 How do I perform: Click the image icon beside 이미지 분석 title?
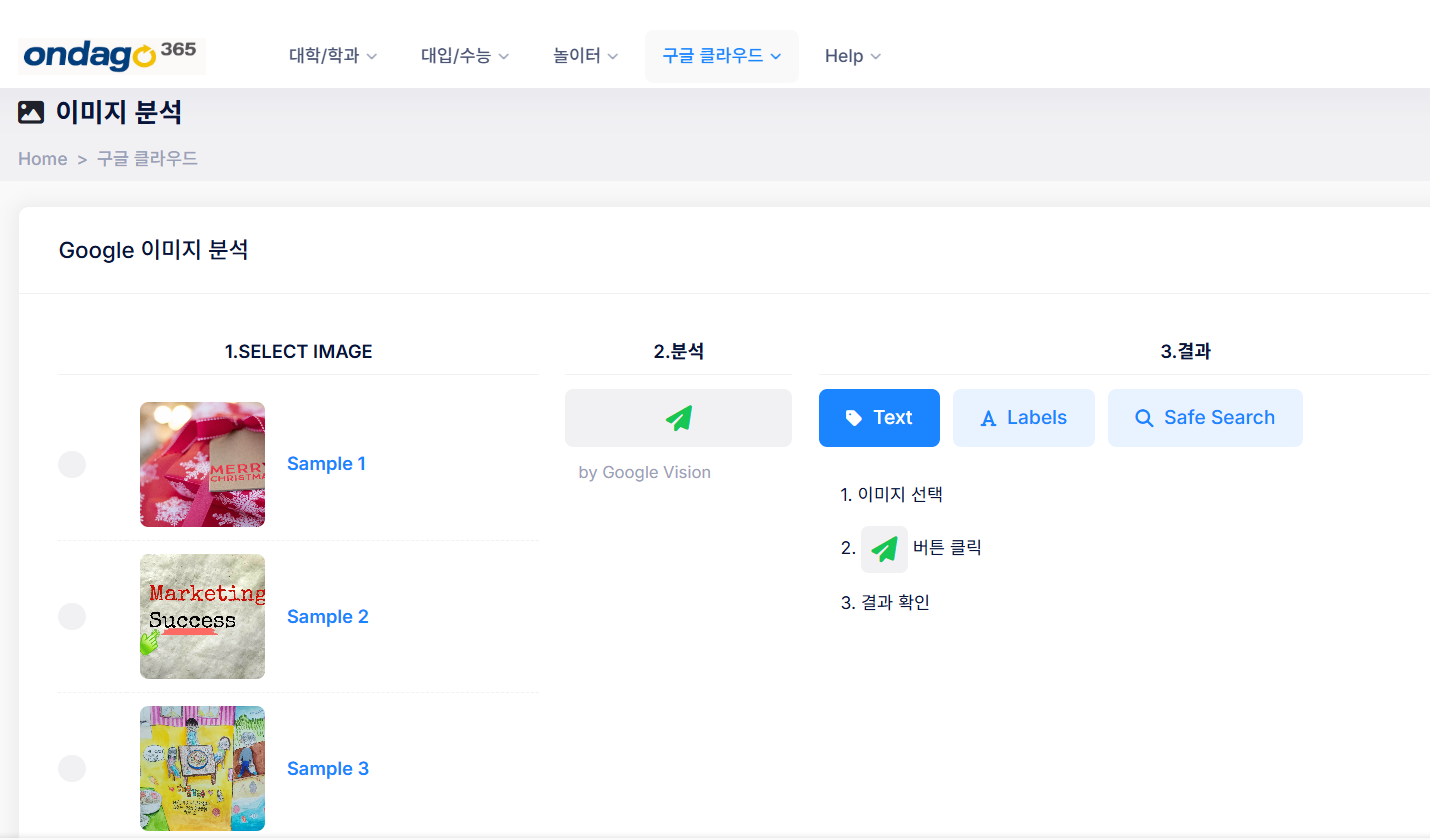tap(31, 113)
